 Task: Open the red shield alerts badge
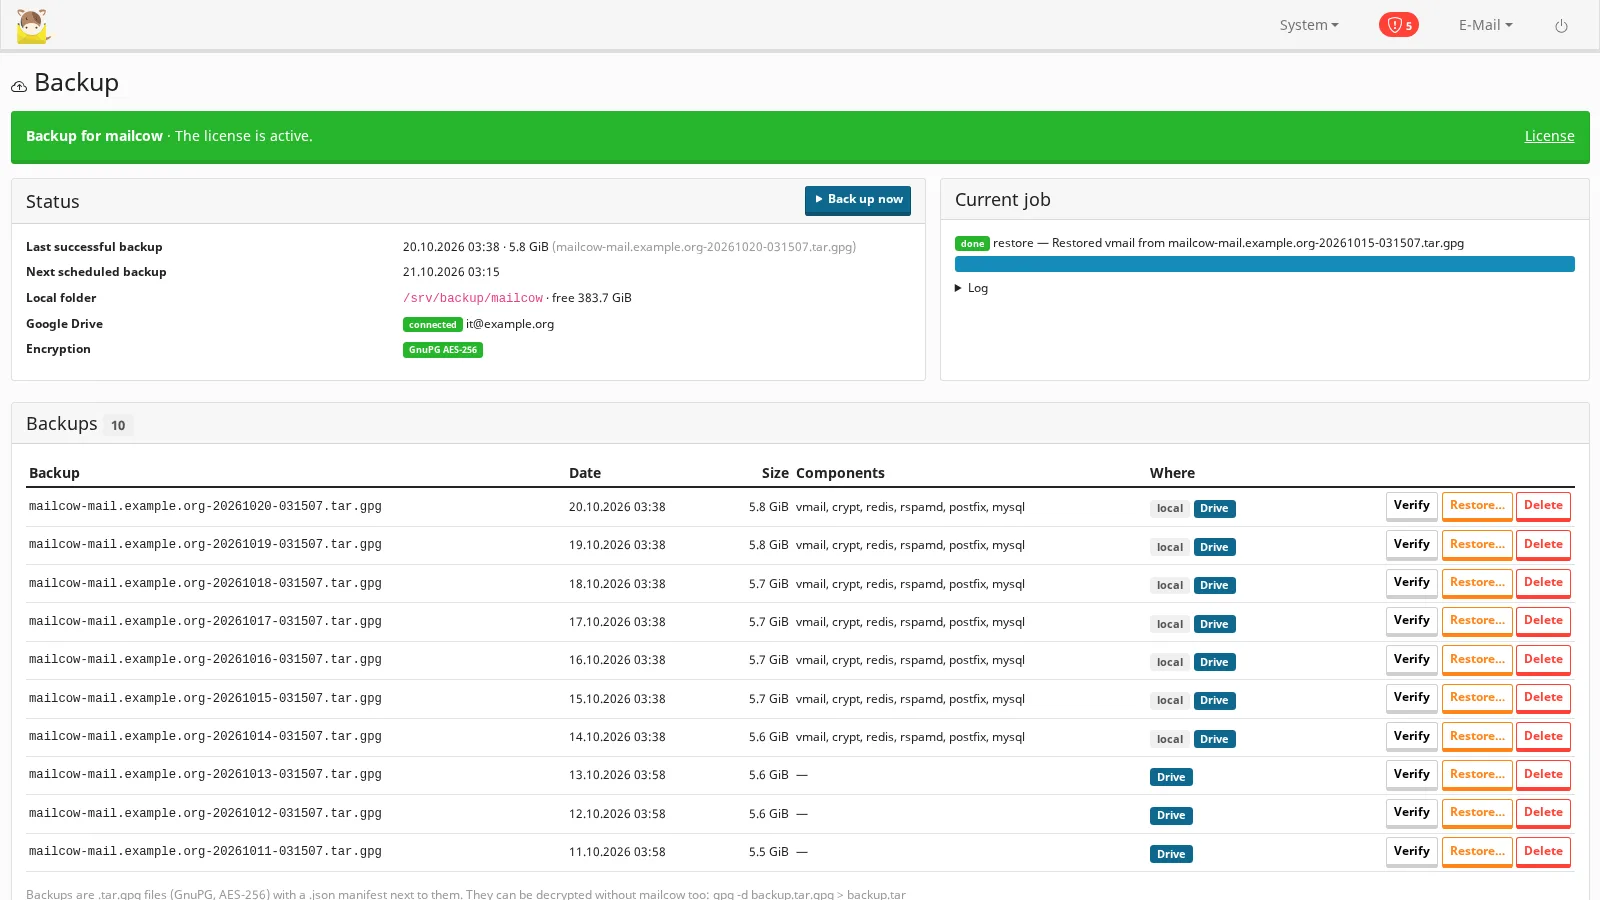(x=1398, y=25)
